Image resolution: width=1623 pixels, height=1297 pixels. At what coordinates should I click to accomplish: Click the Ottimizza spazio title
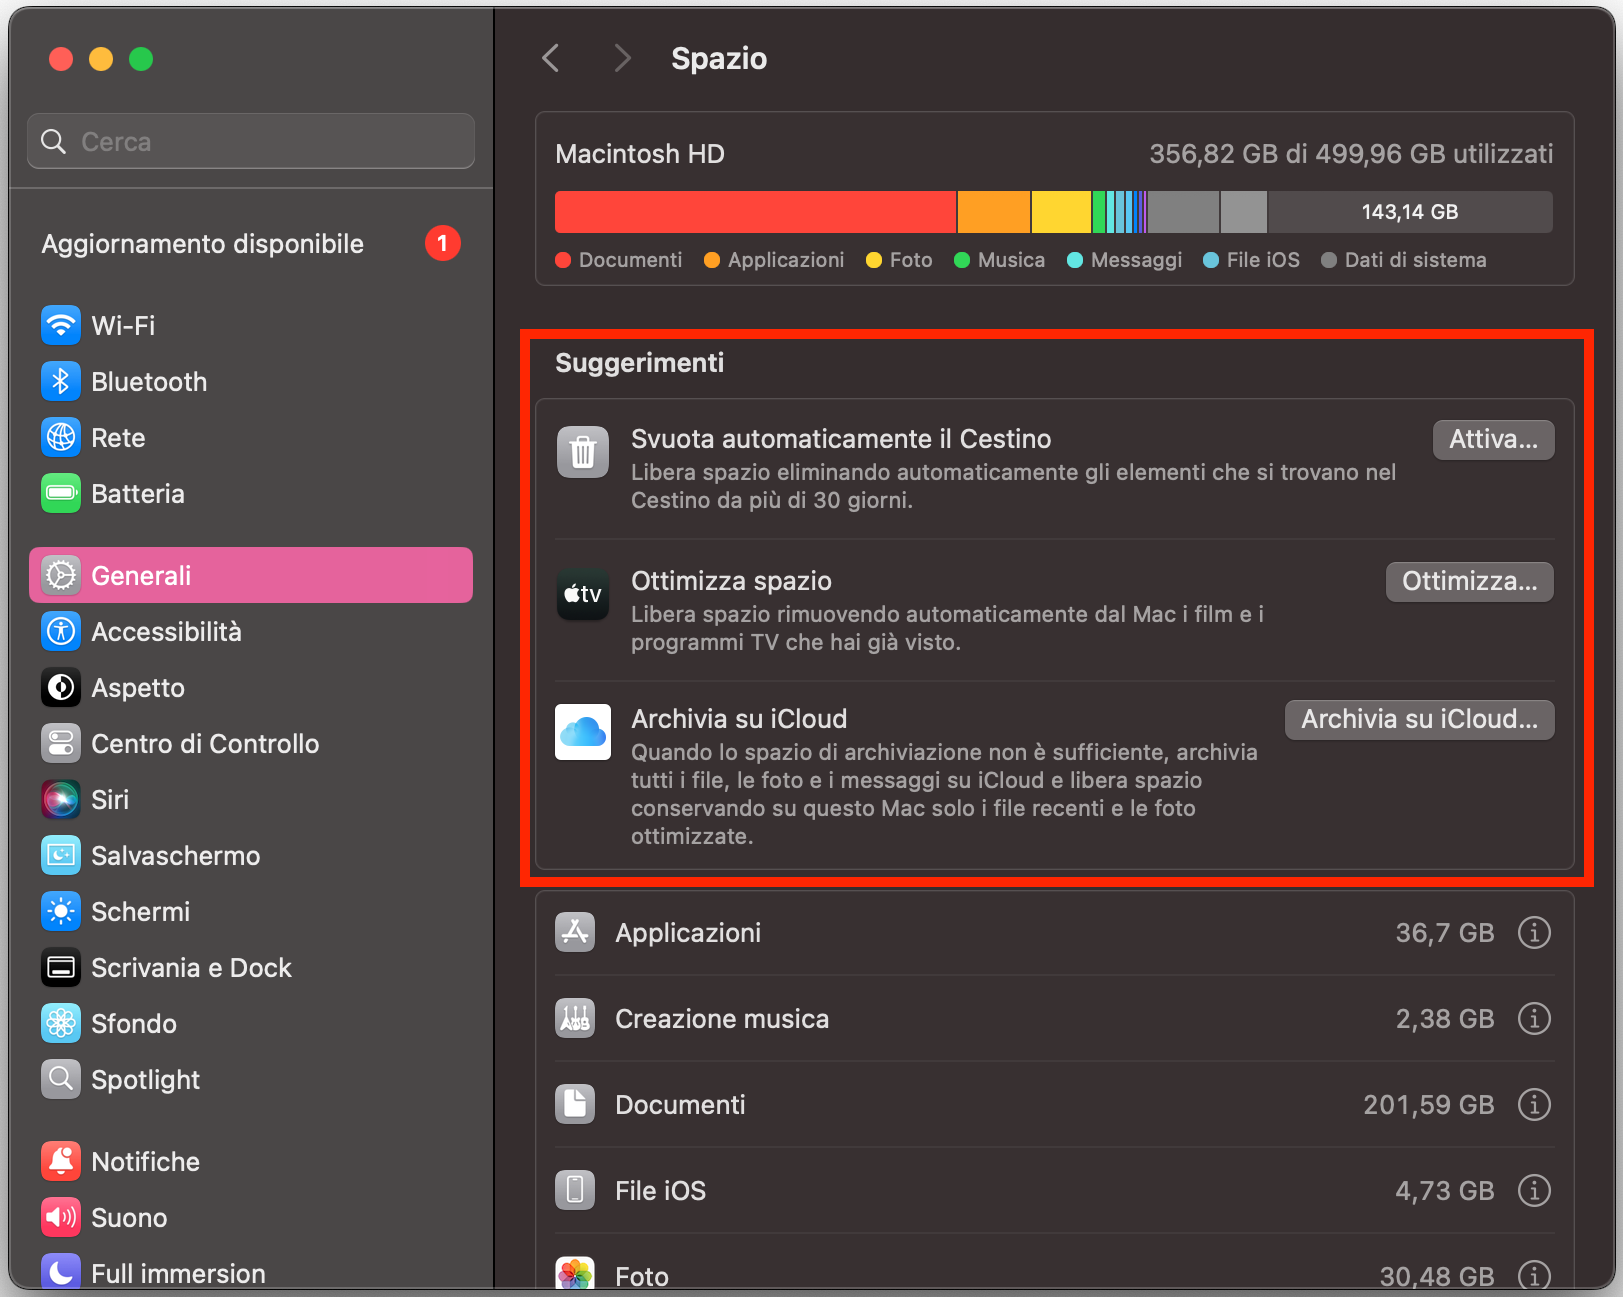click(731, 581)
